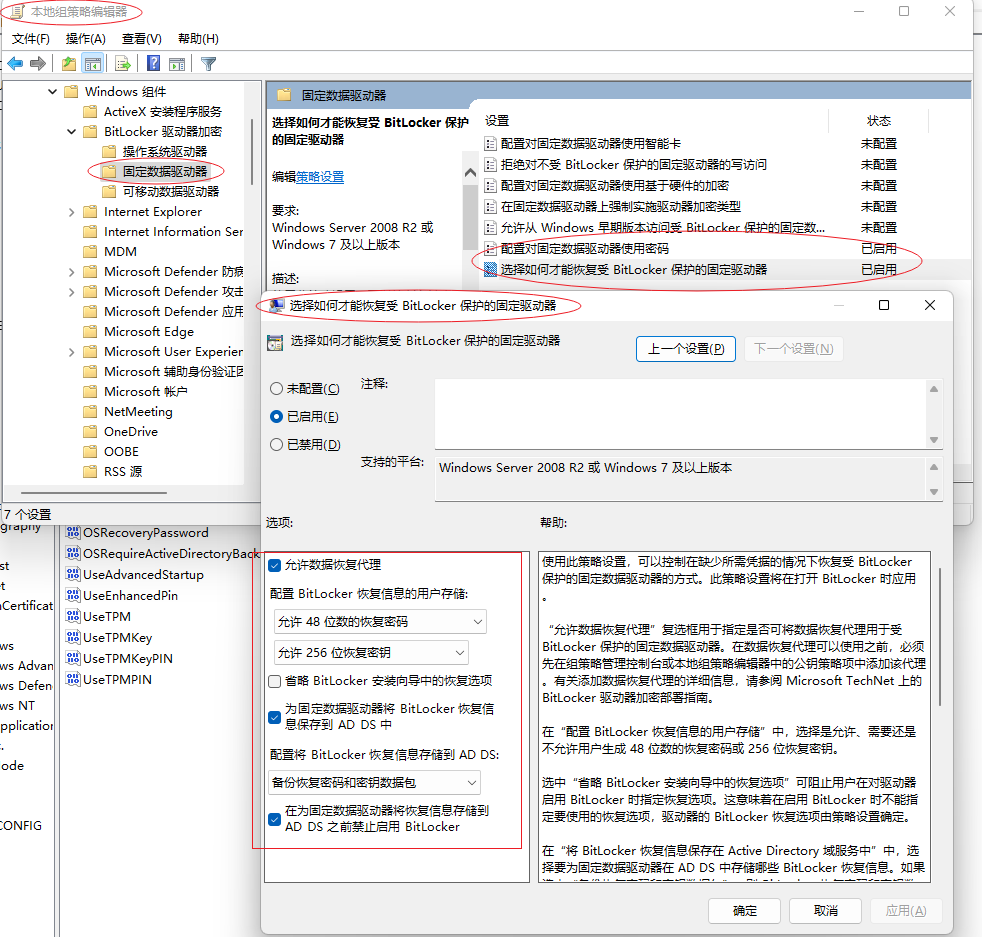Screen dimensions: 982x937
Task: Click the UseAdvancedStartup registry value icon
Action: 73,574
